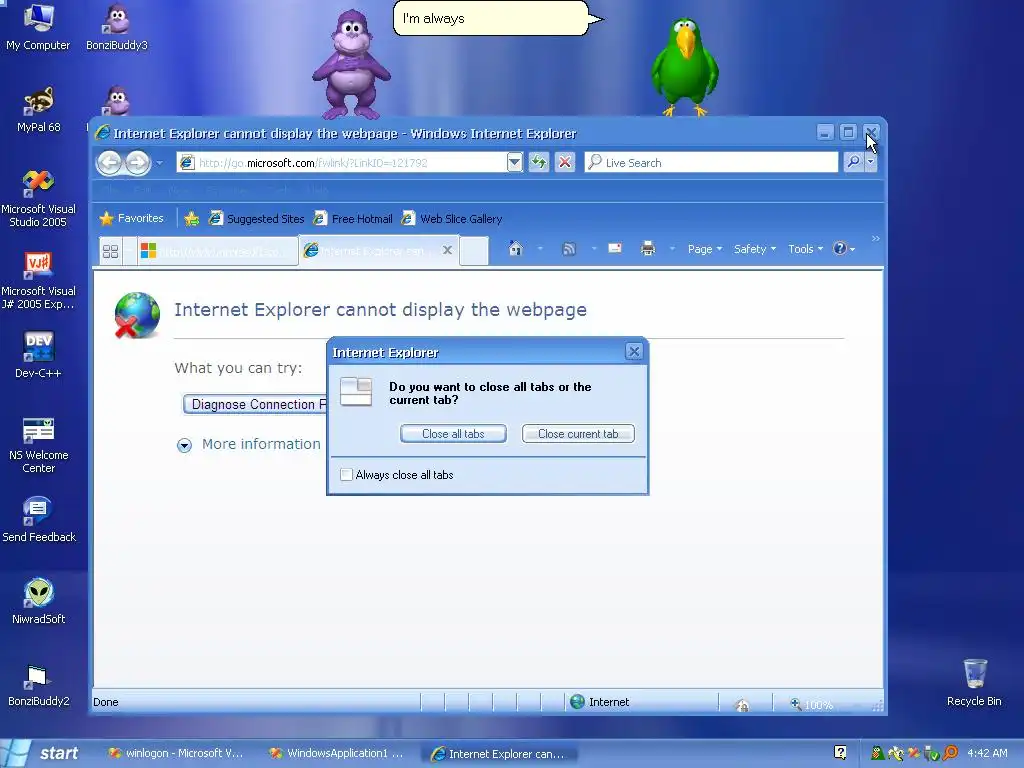Screen dimensions: 1024x768
Task: Click the question mark help tray icon
Action: click(x=840, y=752)
